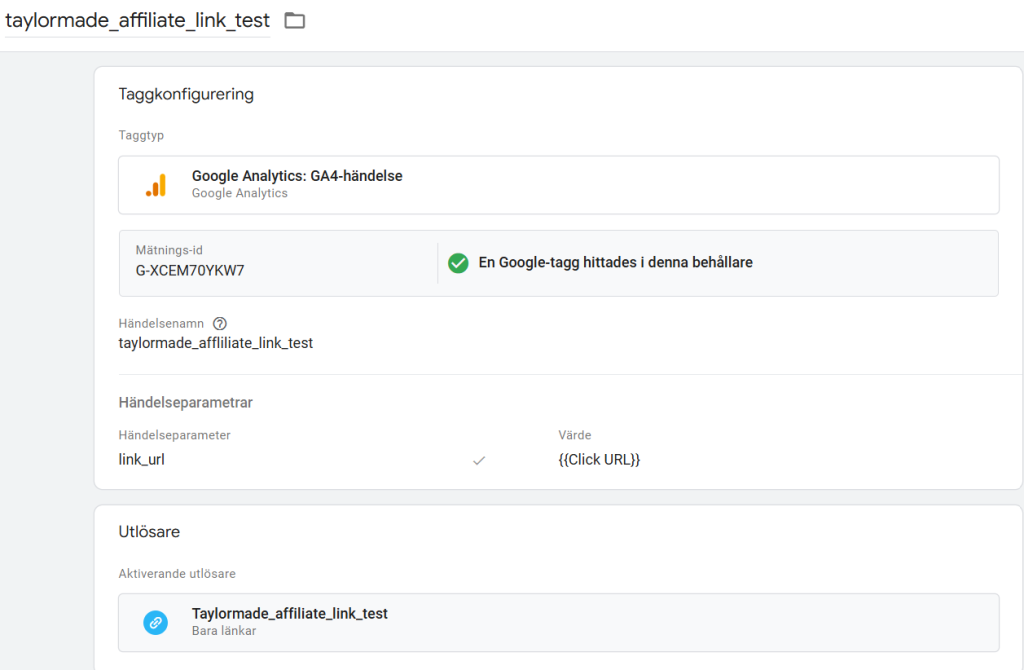Click the Händelseparametrar heading
The image size is (1024, 670).
[185, 402]
